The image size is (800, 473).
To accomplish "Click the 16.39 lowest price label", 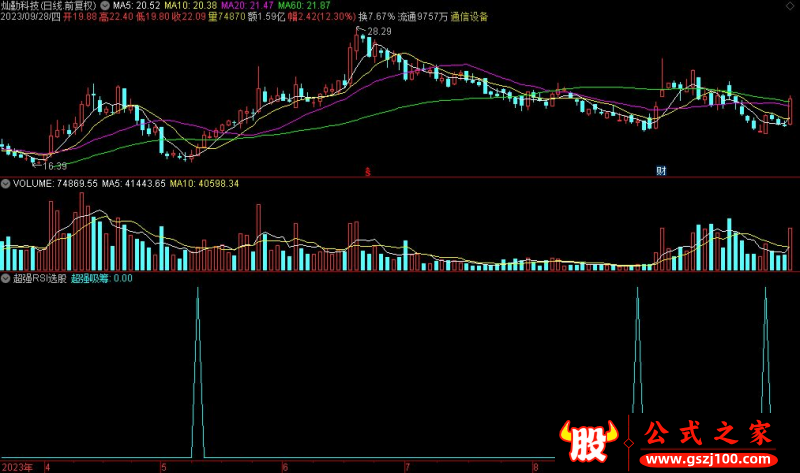I will [55, 166].
